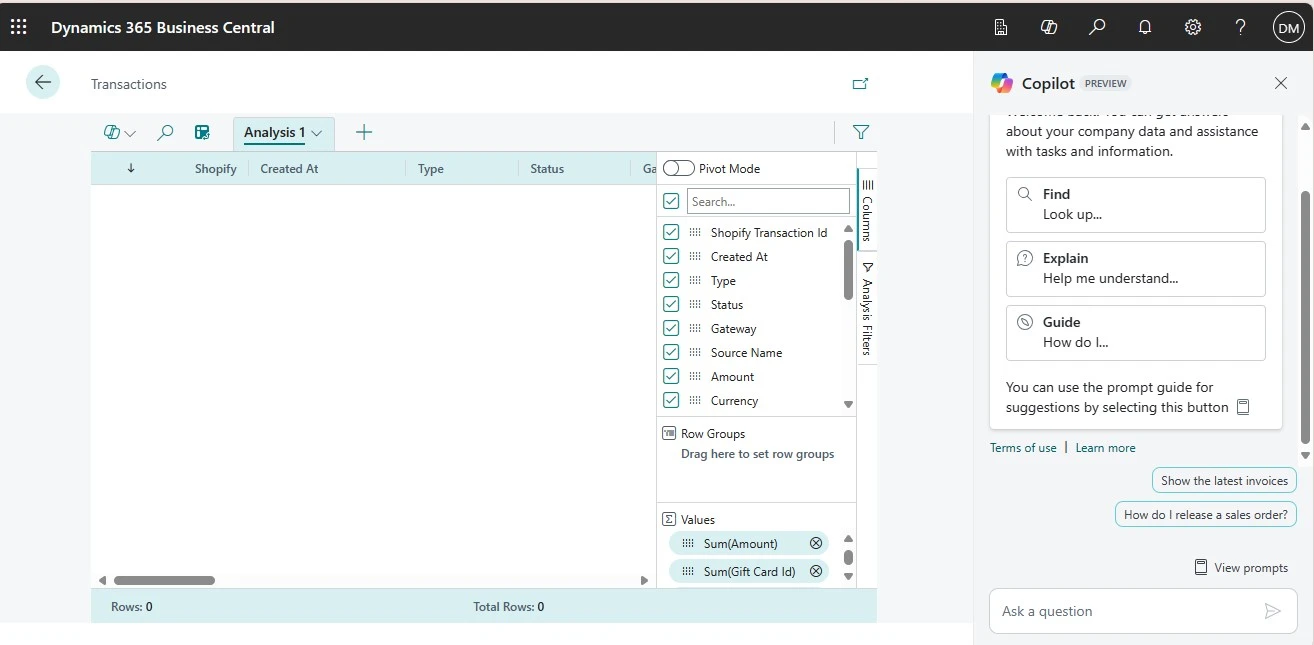Click the analysis mode toggle icon
This screenshot has width=1314, height=645.
(x=202, y=132)
